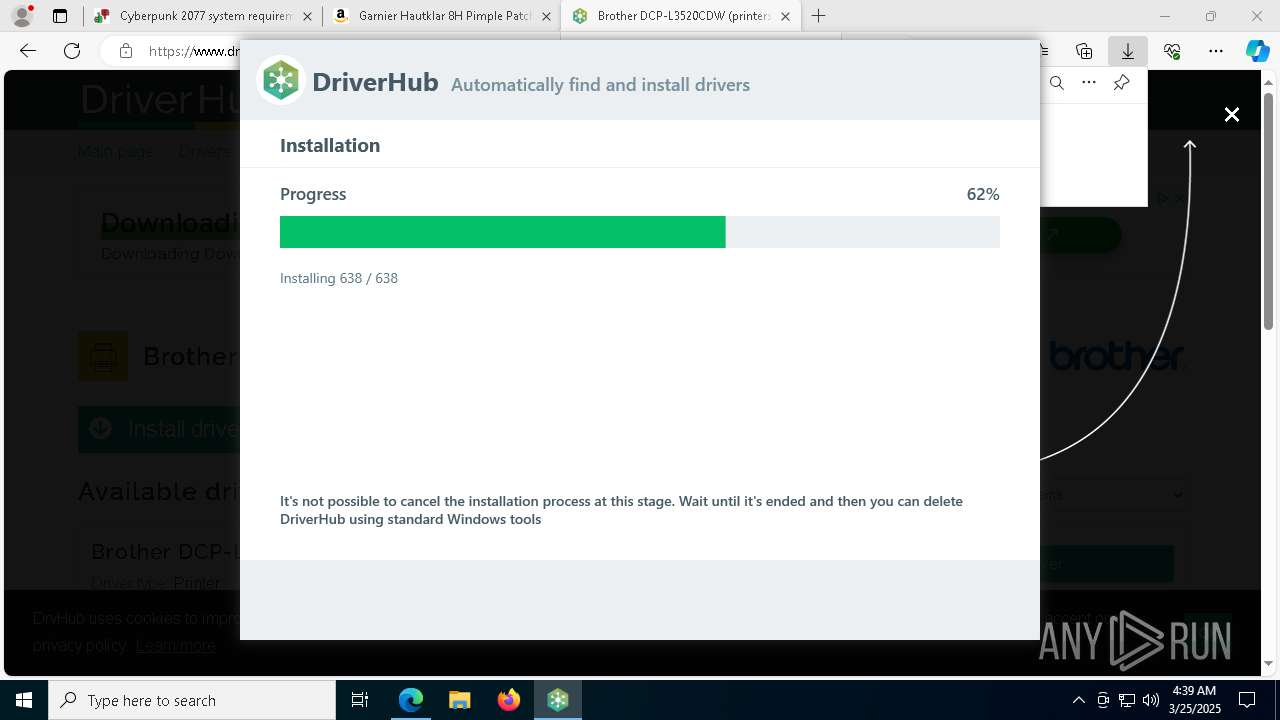Screen dimensions: 1280x720
Task: Click the DriverHub logo icon in the installer
Action: click(281, 81)
